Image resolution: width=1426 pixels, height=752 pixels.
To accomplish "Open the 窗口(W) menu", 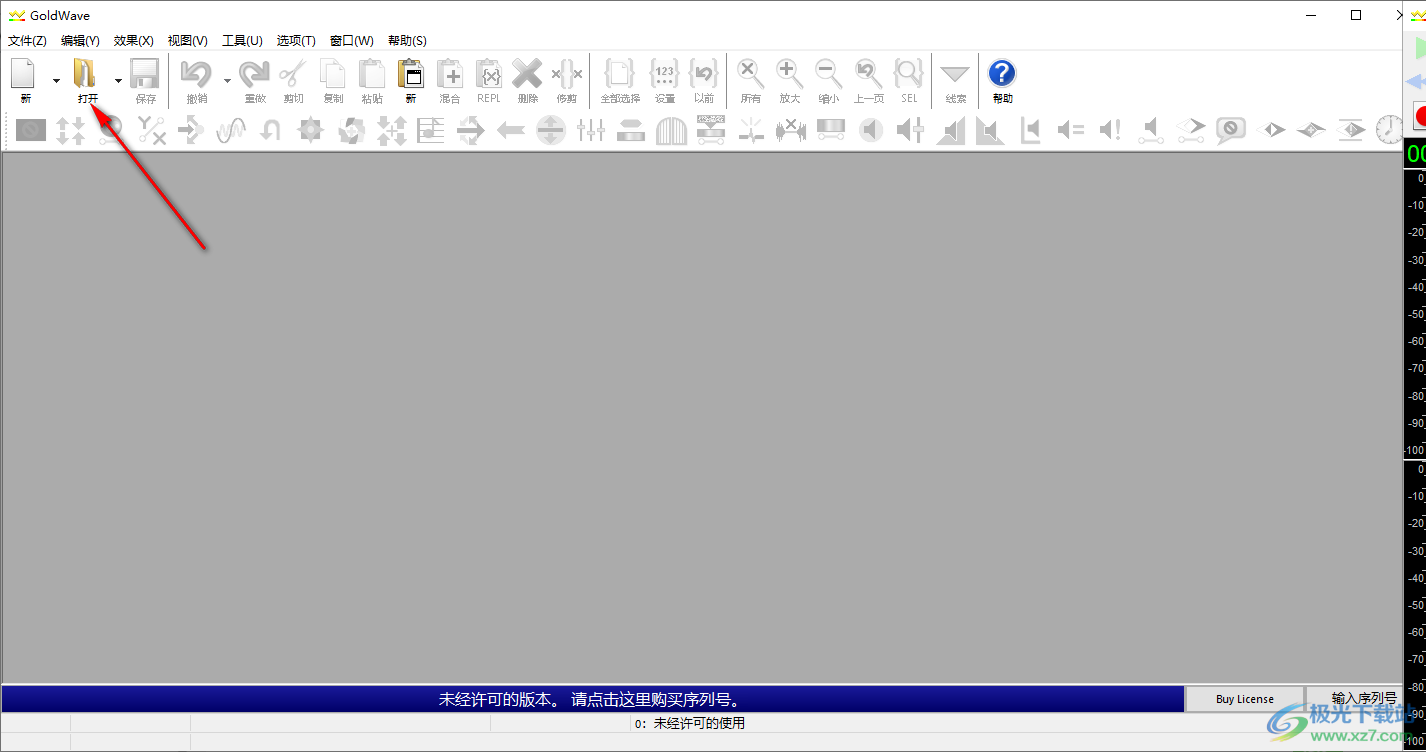I will click(351, 41).
